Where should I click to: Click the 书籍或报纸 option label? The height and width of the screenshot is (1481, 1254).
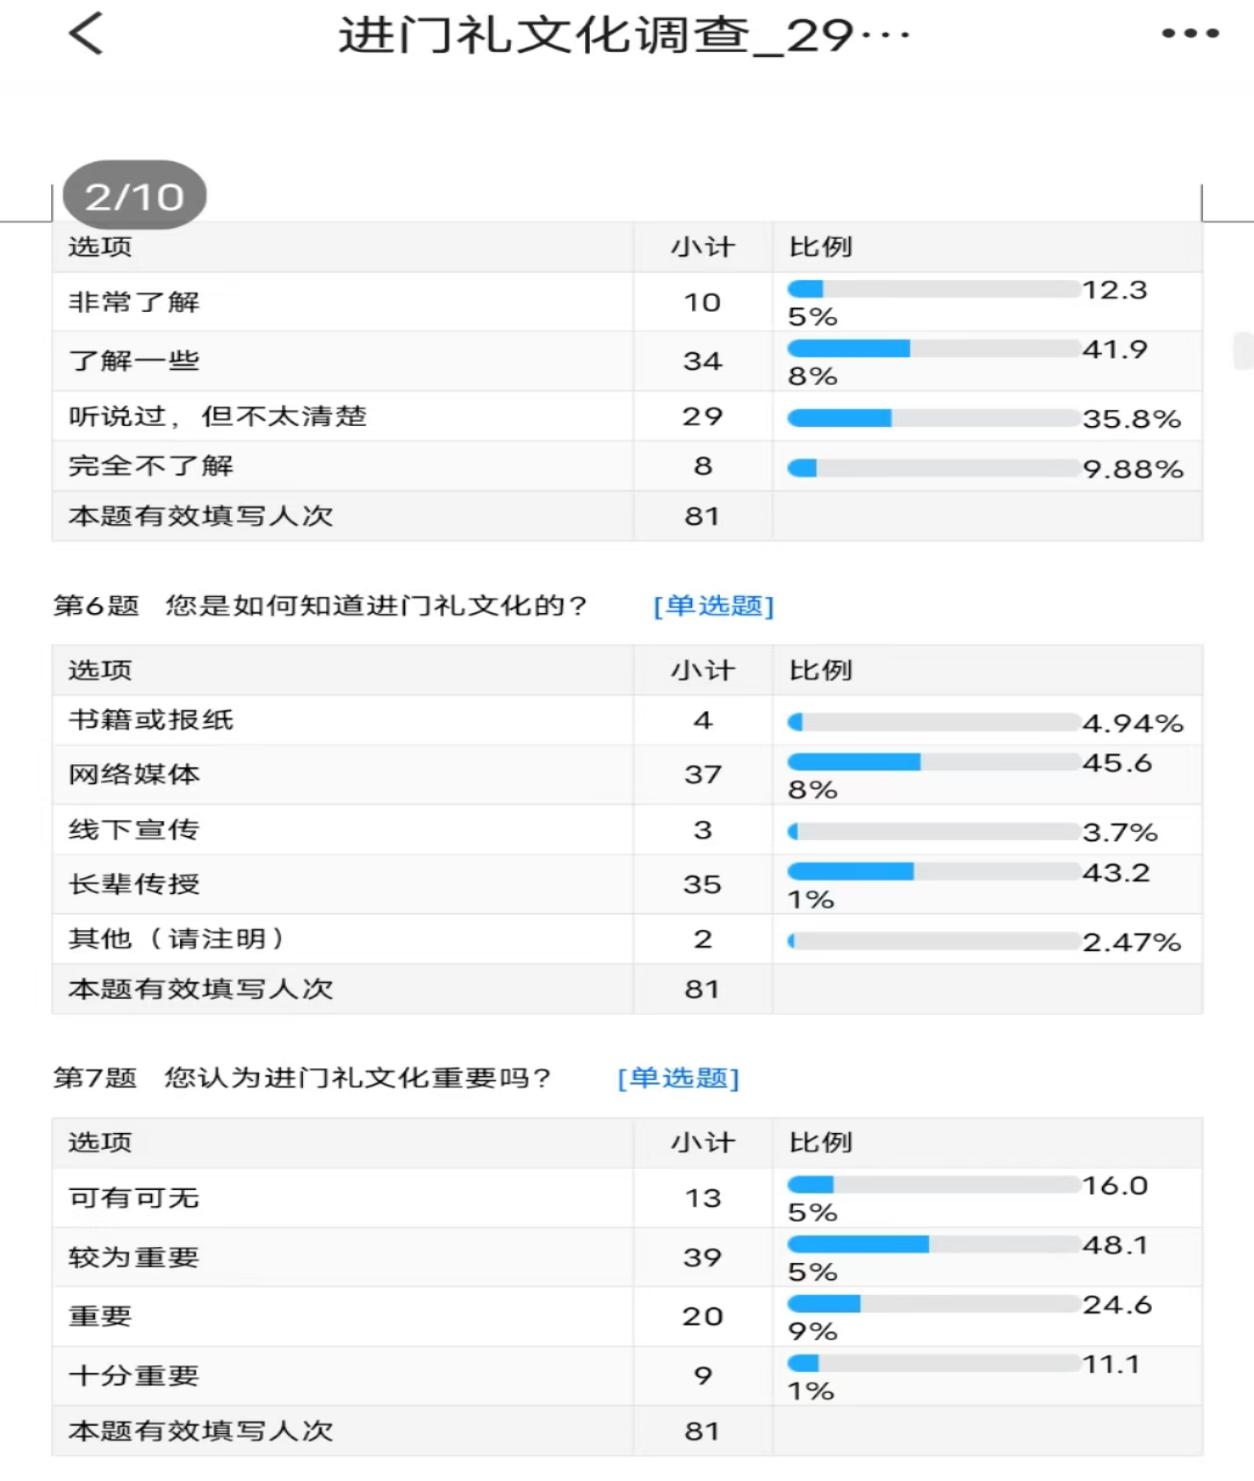click(x=151, y=720)
